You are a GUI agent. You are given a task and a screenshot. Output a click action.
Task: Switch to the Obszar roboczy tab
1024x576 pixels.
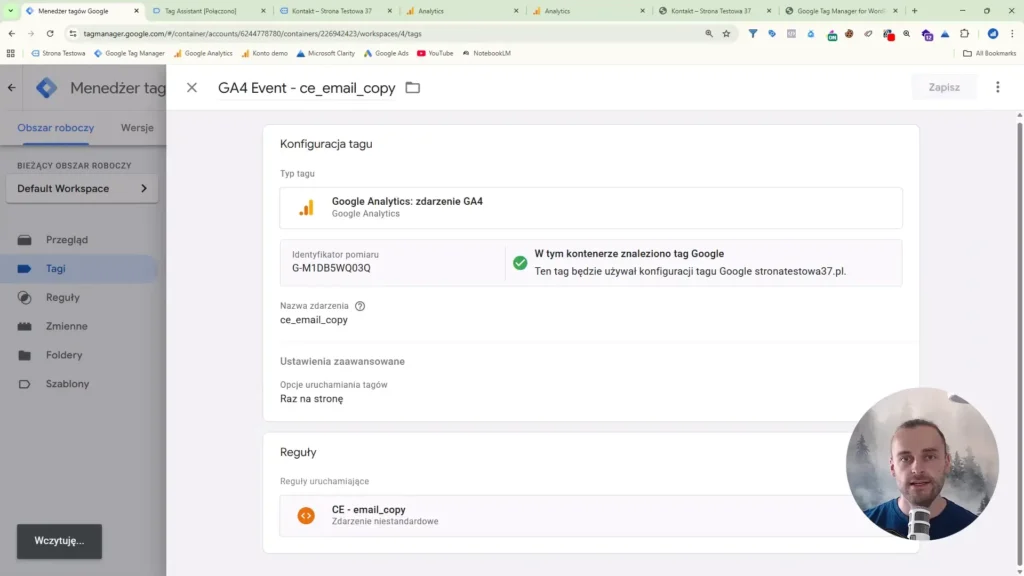(x=56, y=127)
